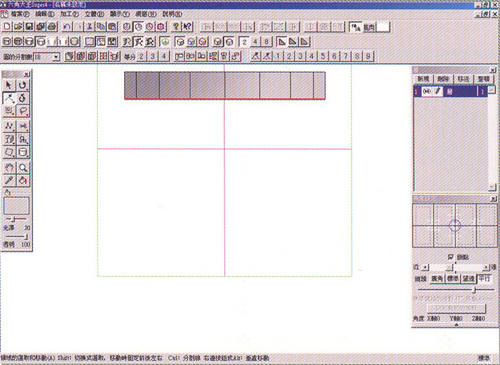Pick the magnifier zoom tool
The height and width of the screenshot is (365, 500).
(x=23, y=168)
